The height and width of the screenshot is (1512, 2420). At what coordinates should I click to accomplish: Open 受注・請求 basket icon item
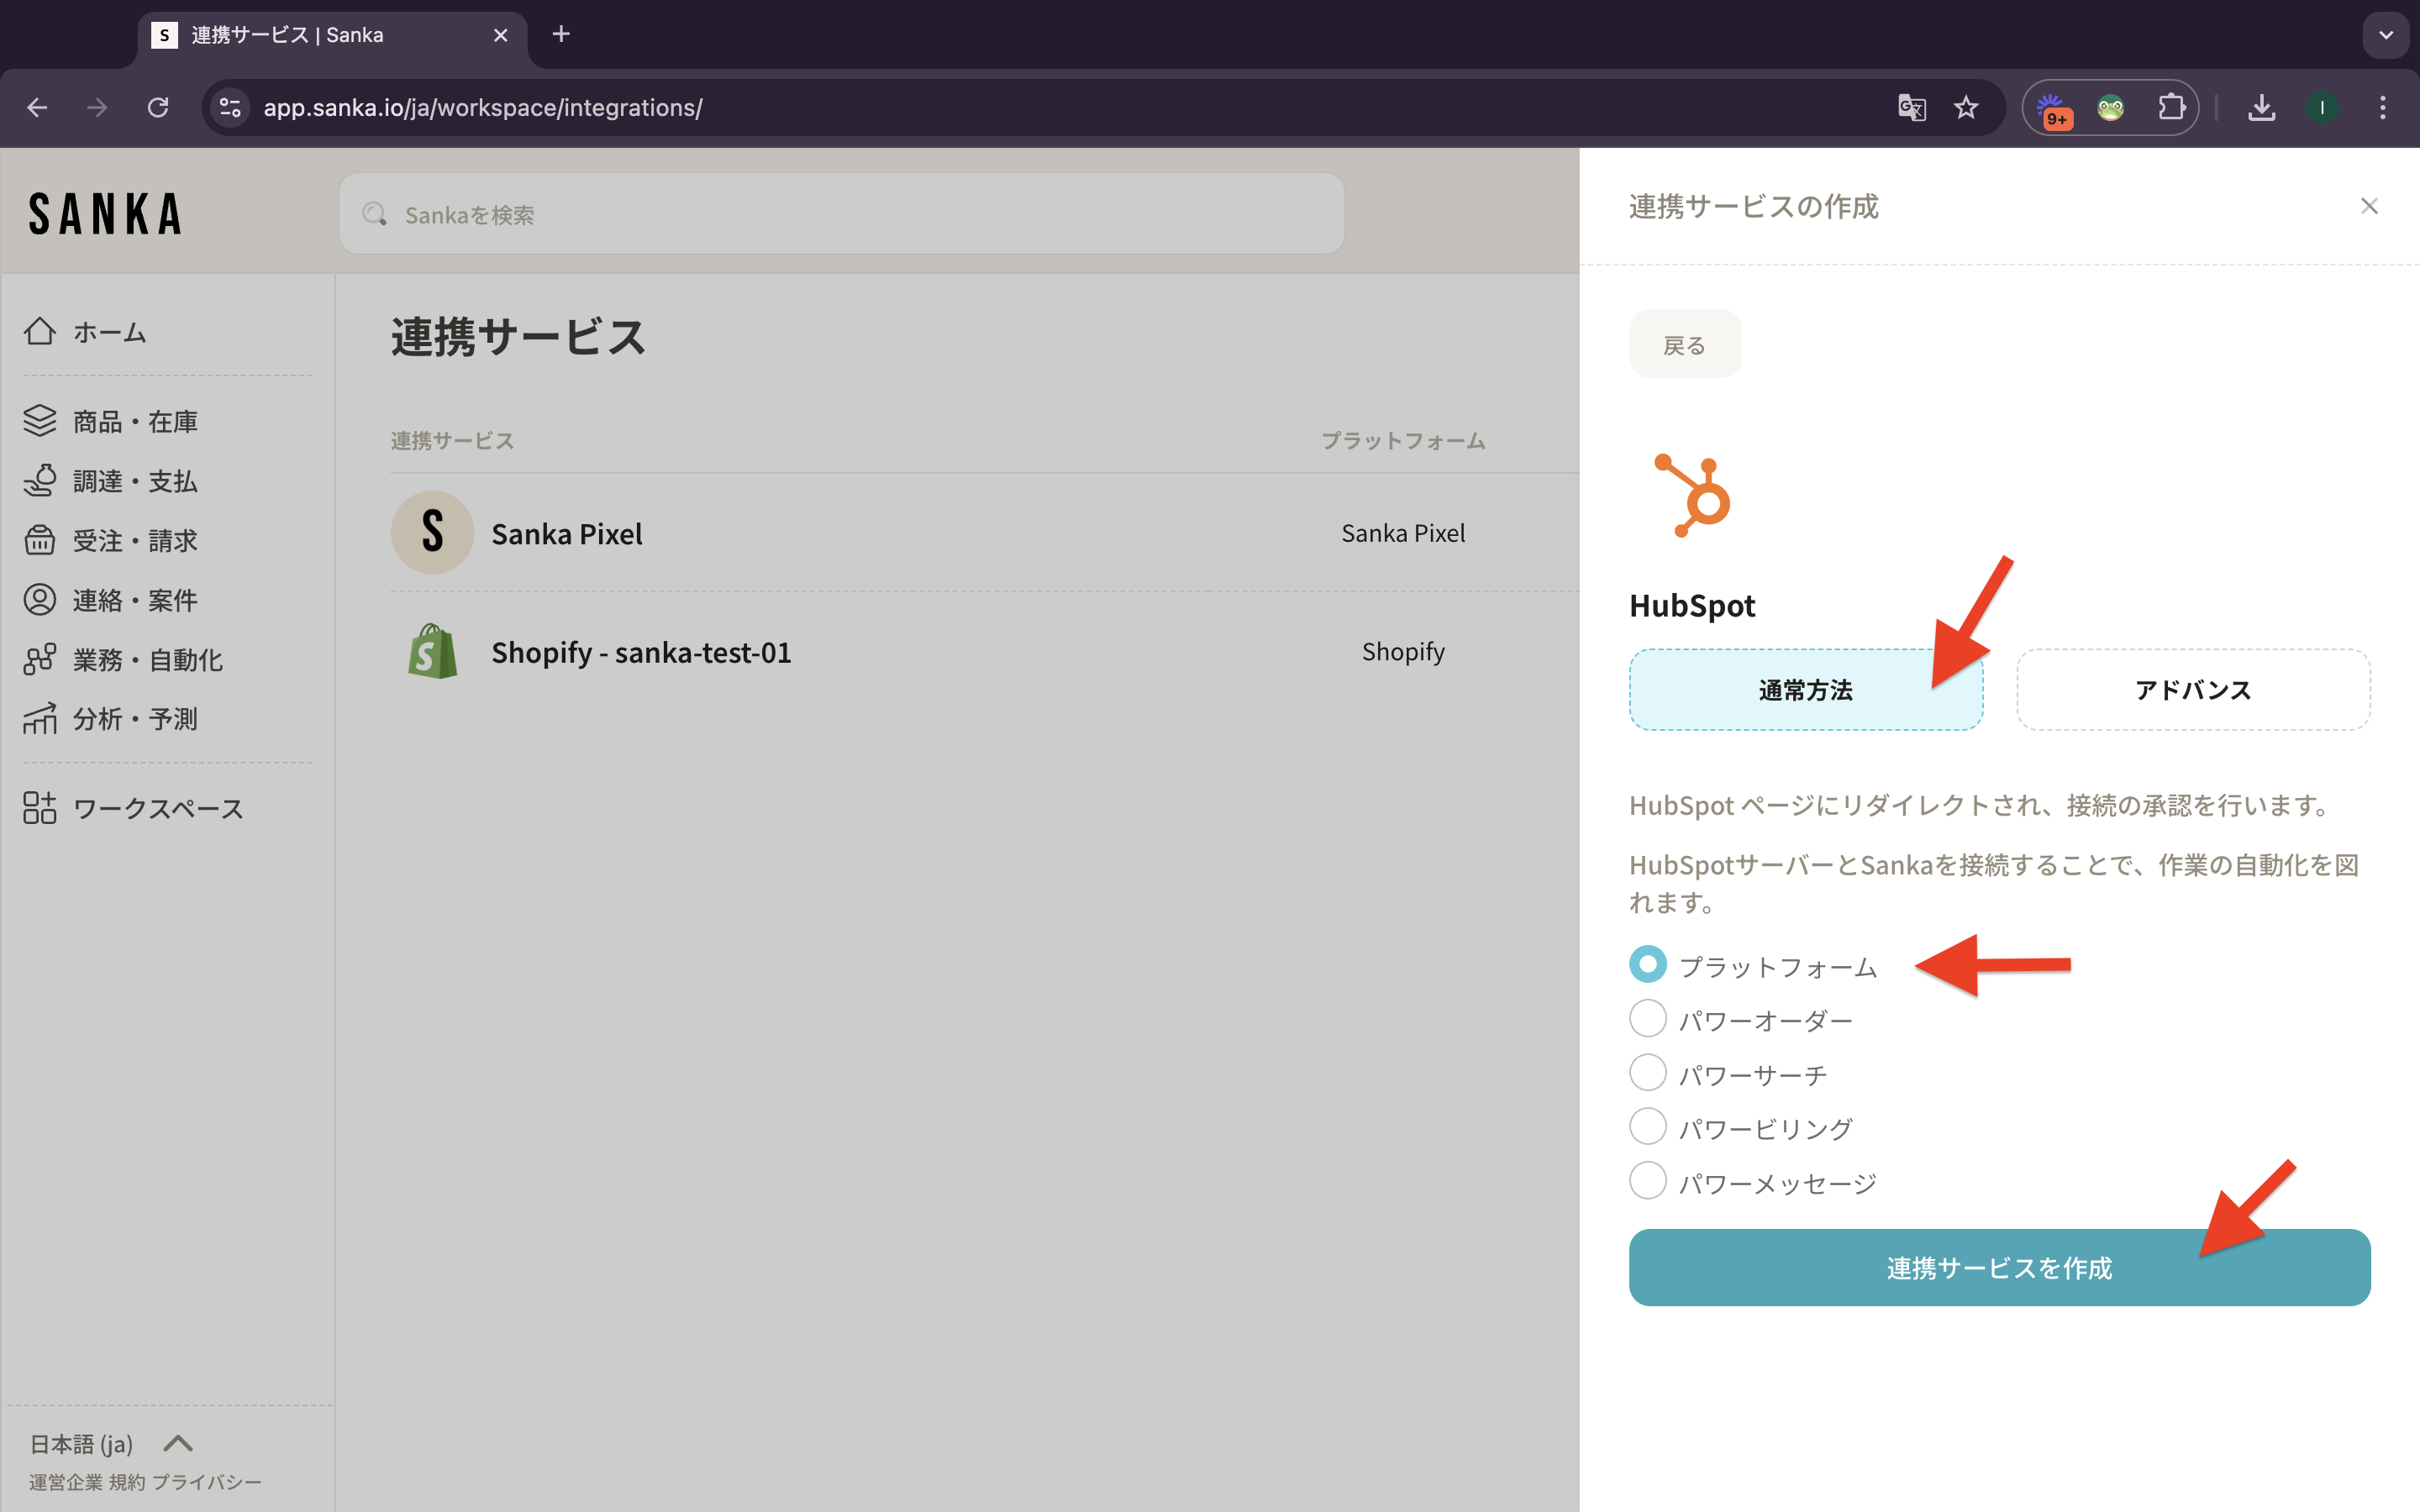pyautogui.click(x=40, y=540)
